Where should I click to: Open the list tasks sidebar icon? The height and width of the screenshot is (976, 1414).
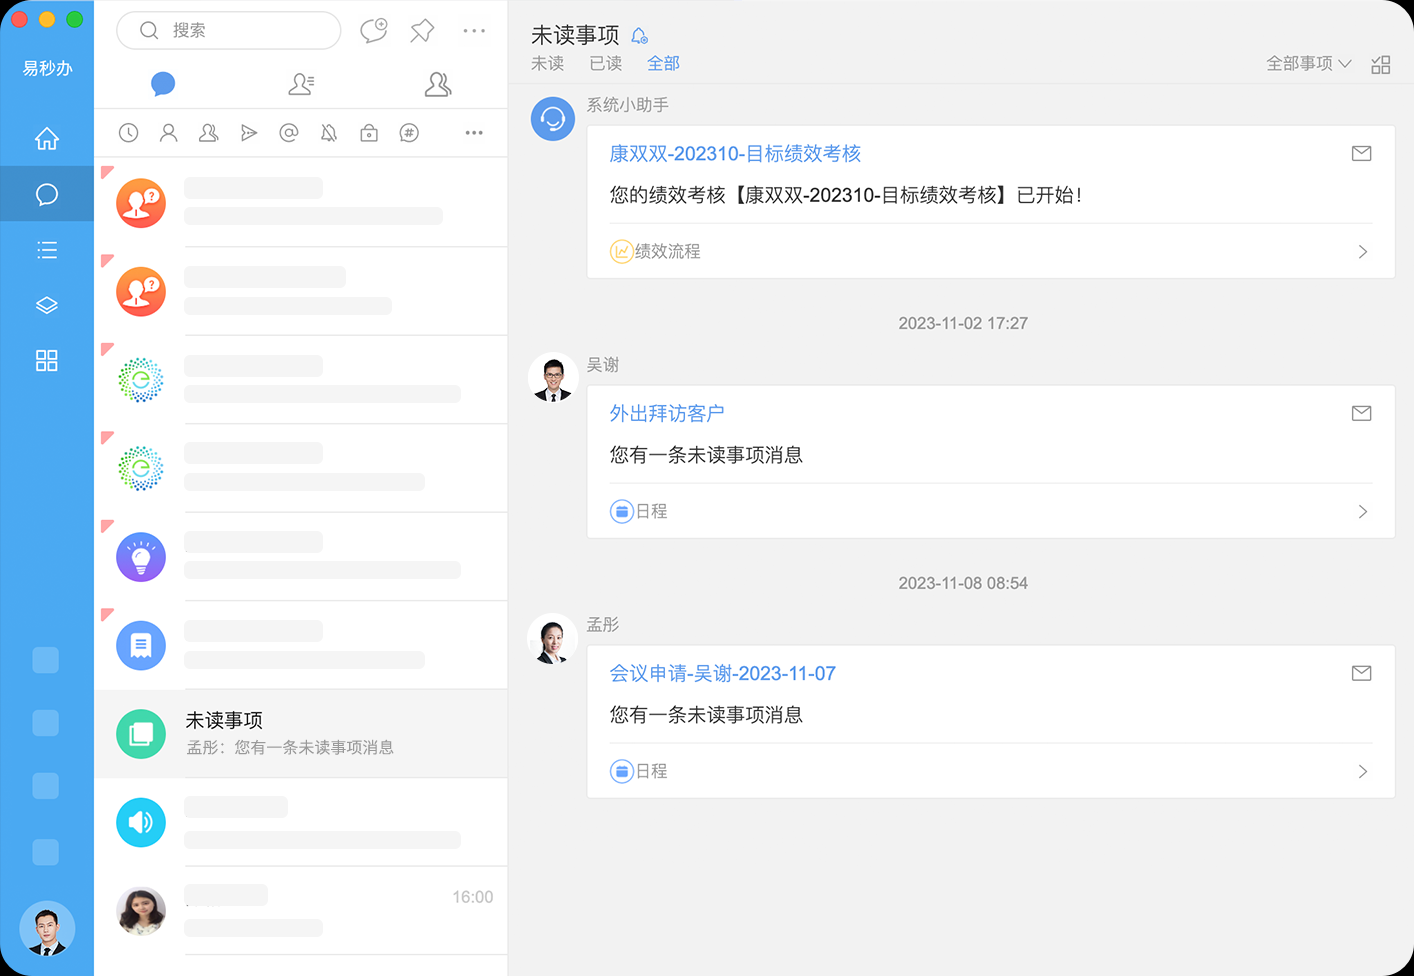coord(47,250)
